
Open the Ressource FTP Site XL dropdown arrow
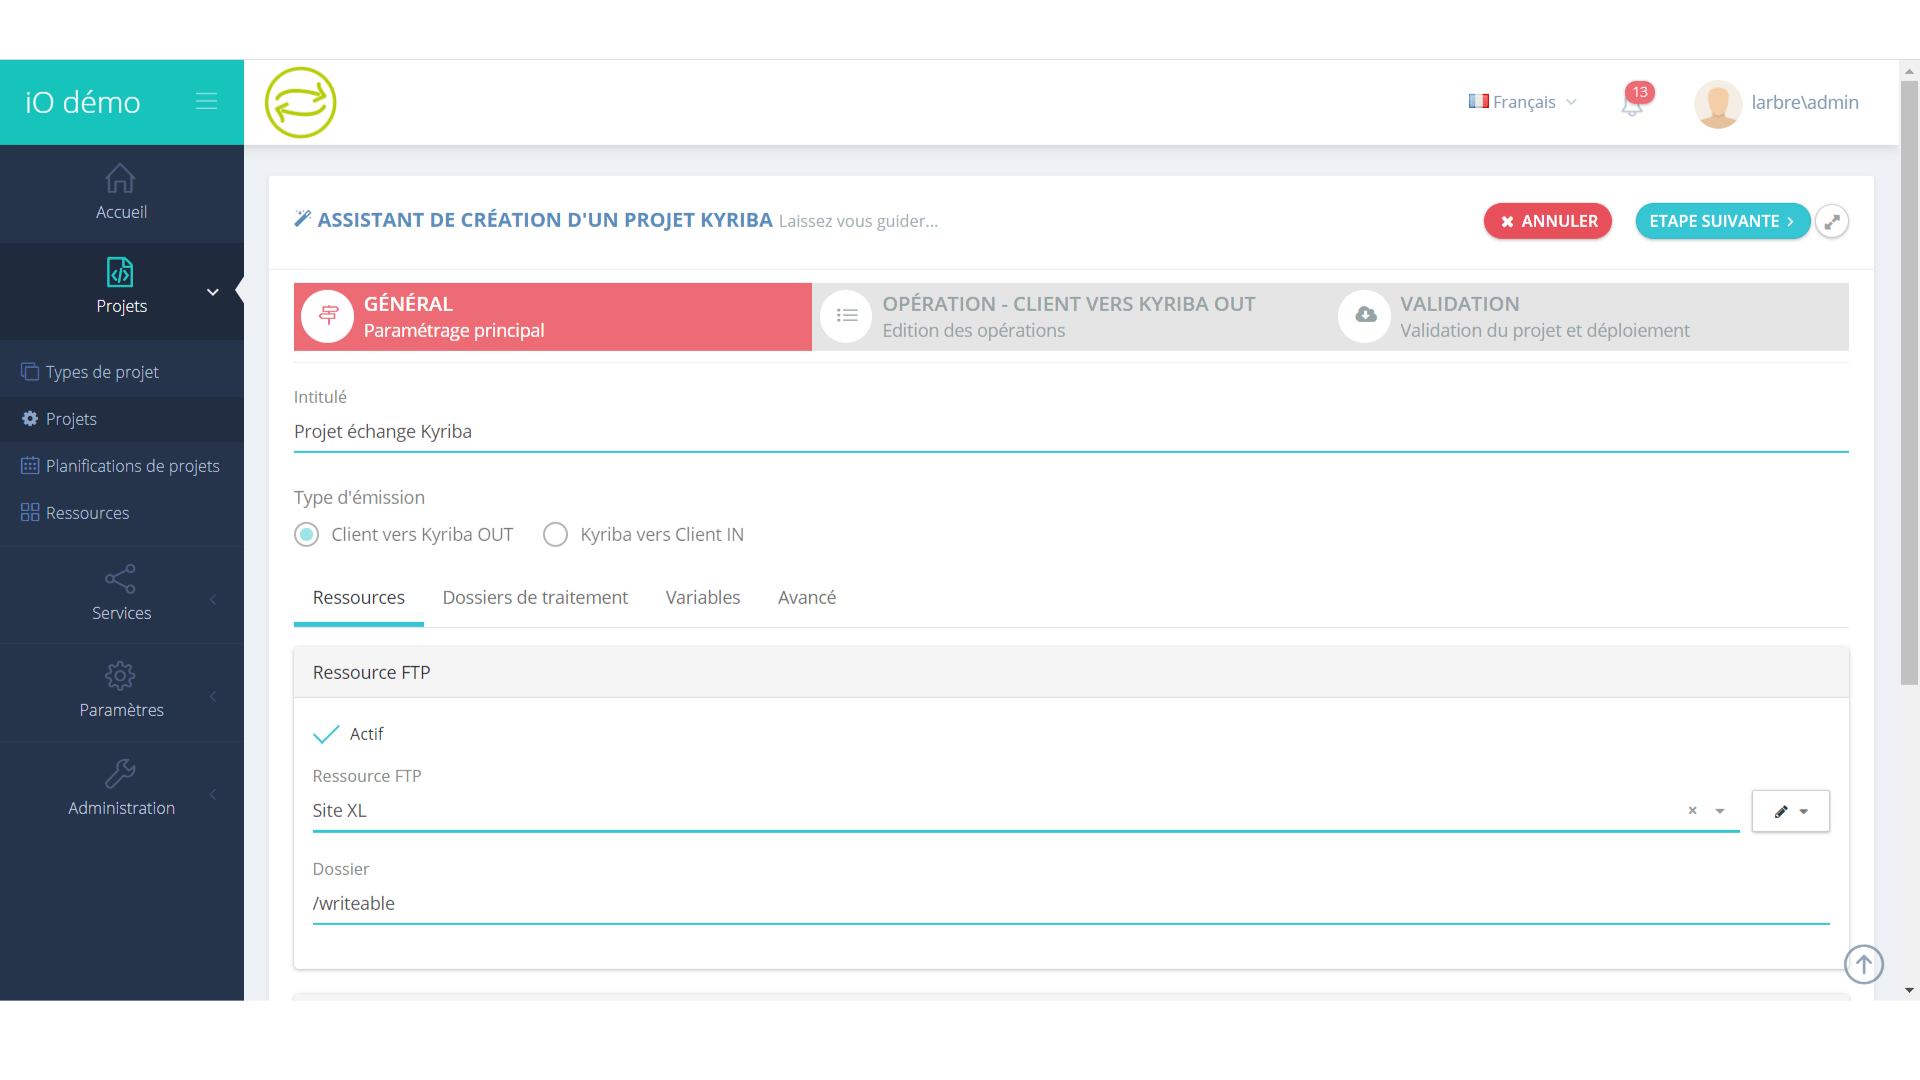[x=1720, y=811]
